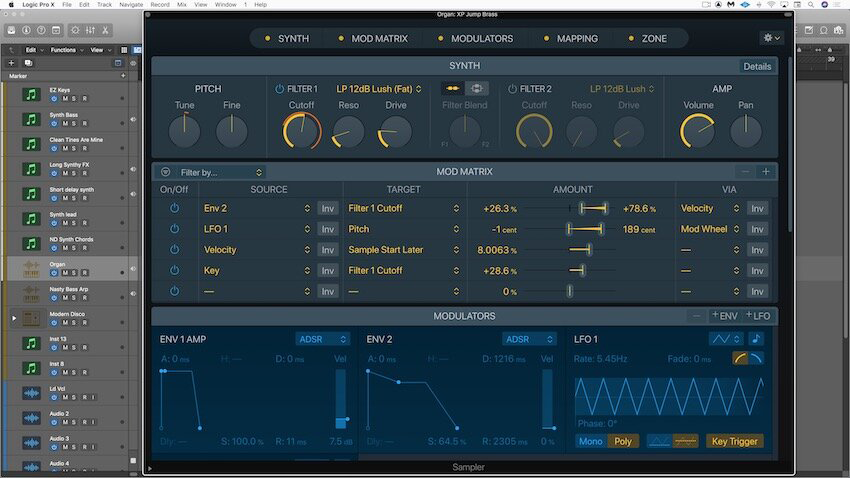Viewport: 850px width, 478px height.
Task: Toggle Key routing on/off power
Action: click(175, 270)
